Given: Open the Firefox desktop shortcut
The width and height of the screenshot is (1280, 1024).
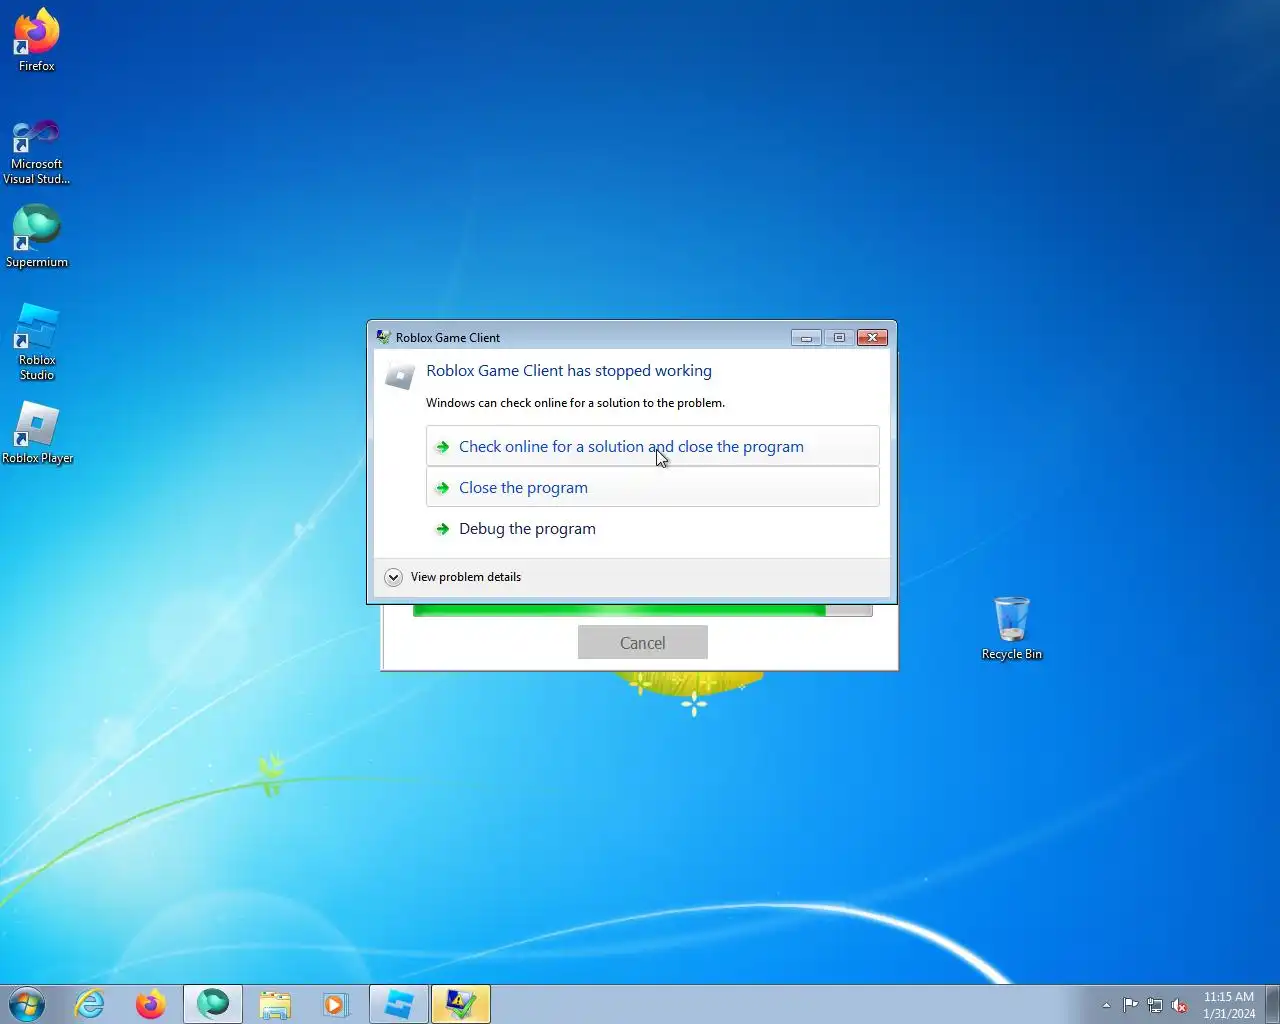Looking at the screenshot, I should coord(37,40).
